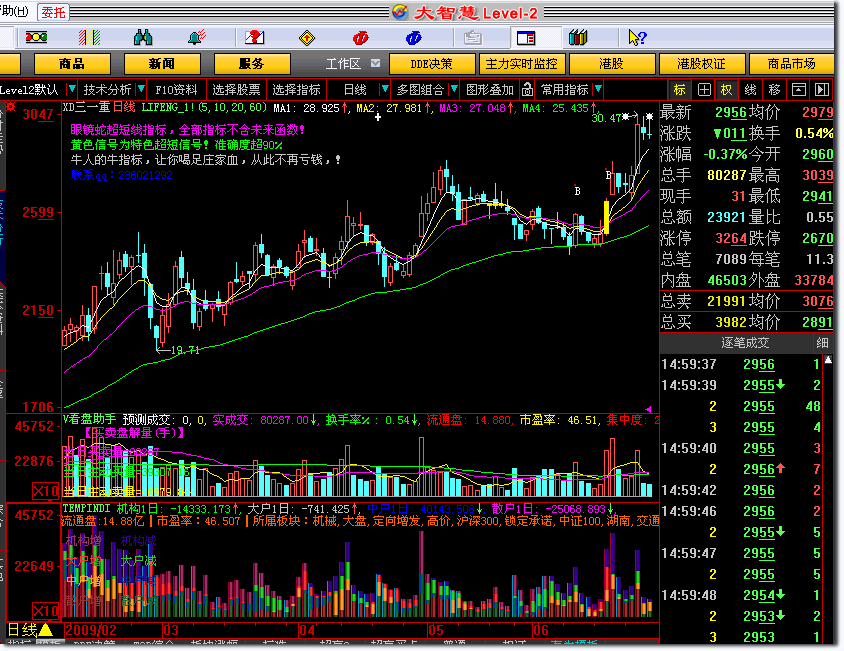Click the X10 scale box in the TEMPINDI panel
The height and width of the screenshot is (651, 844).
(x=46, y=611)
